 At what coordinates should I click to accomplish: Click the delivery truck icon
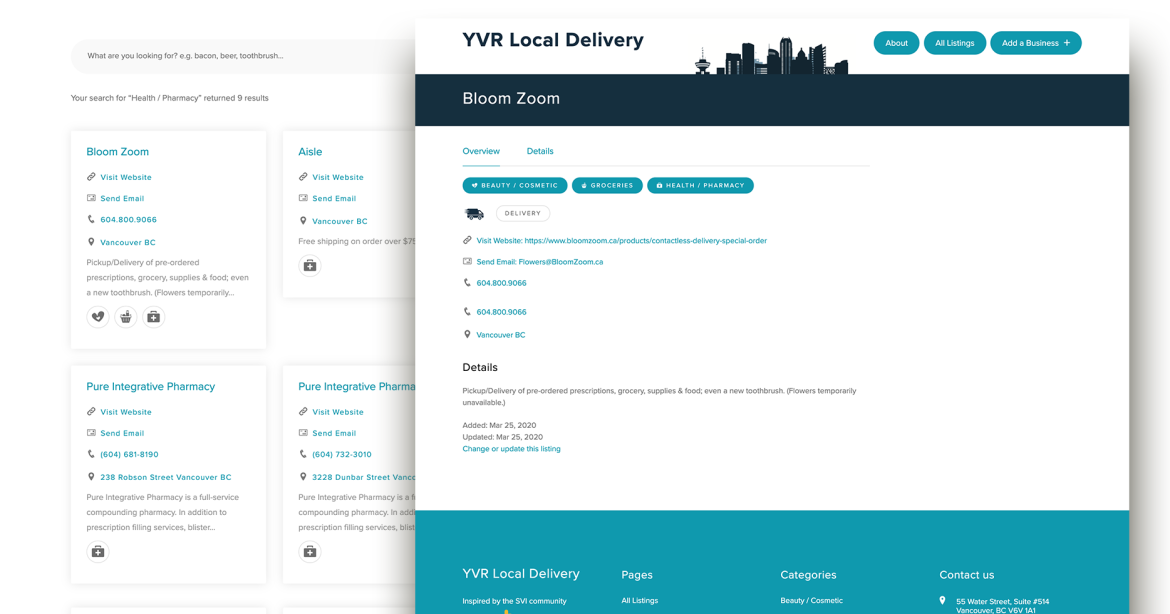(x=474, y=214)
